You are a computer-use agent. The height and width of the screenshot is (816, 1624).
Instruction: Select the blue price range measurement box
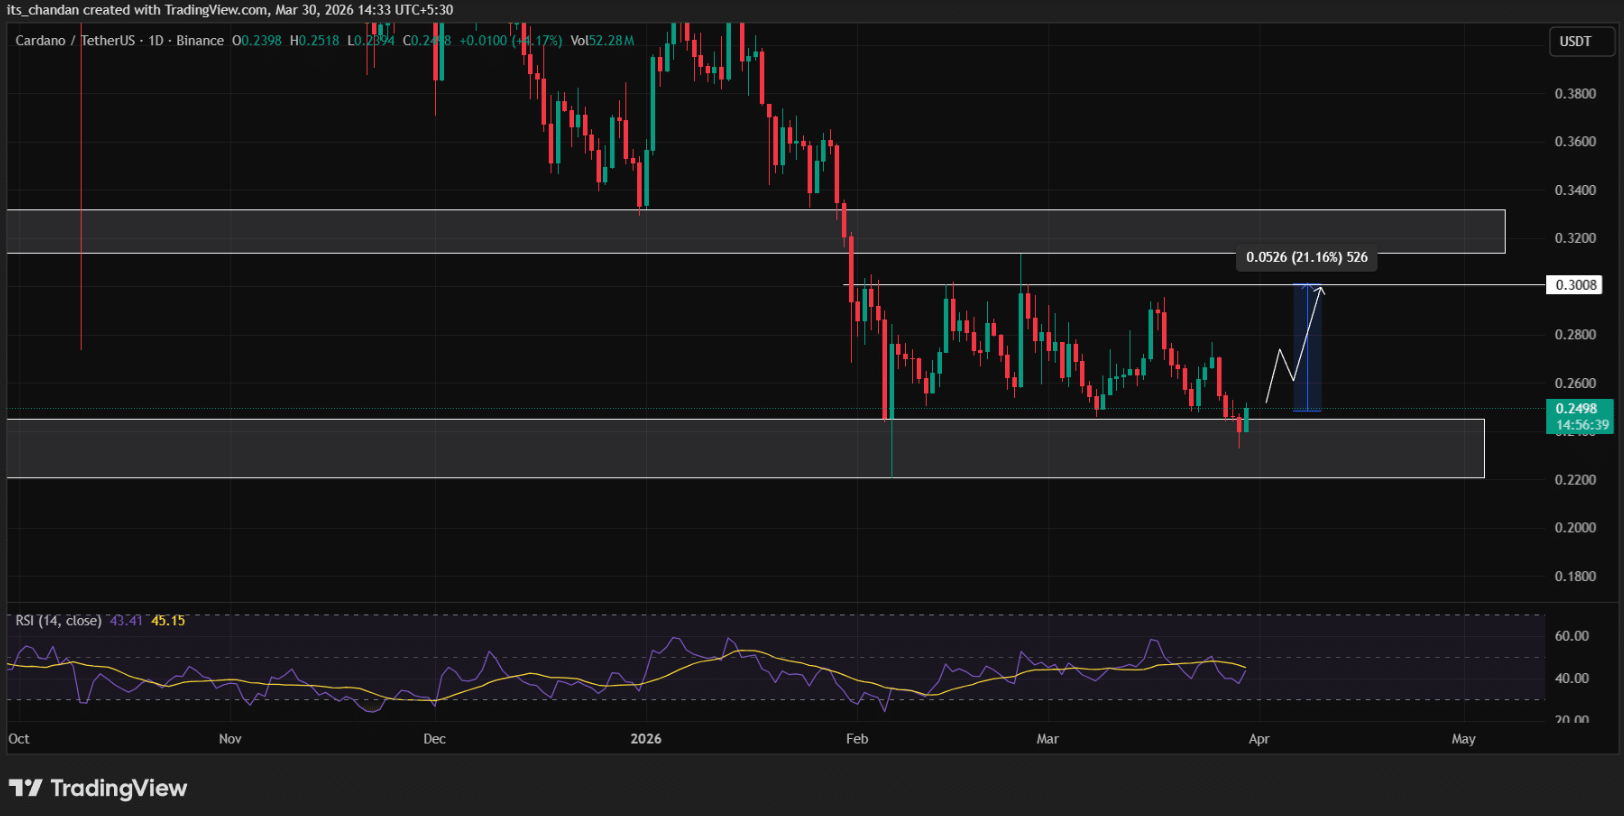1307,350
